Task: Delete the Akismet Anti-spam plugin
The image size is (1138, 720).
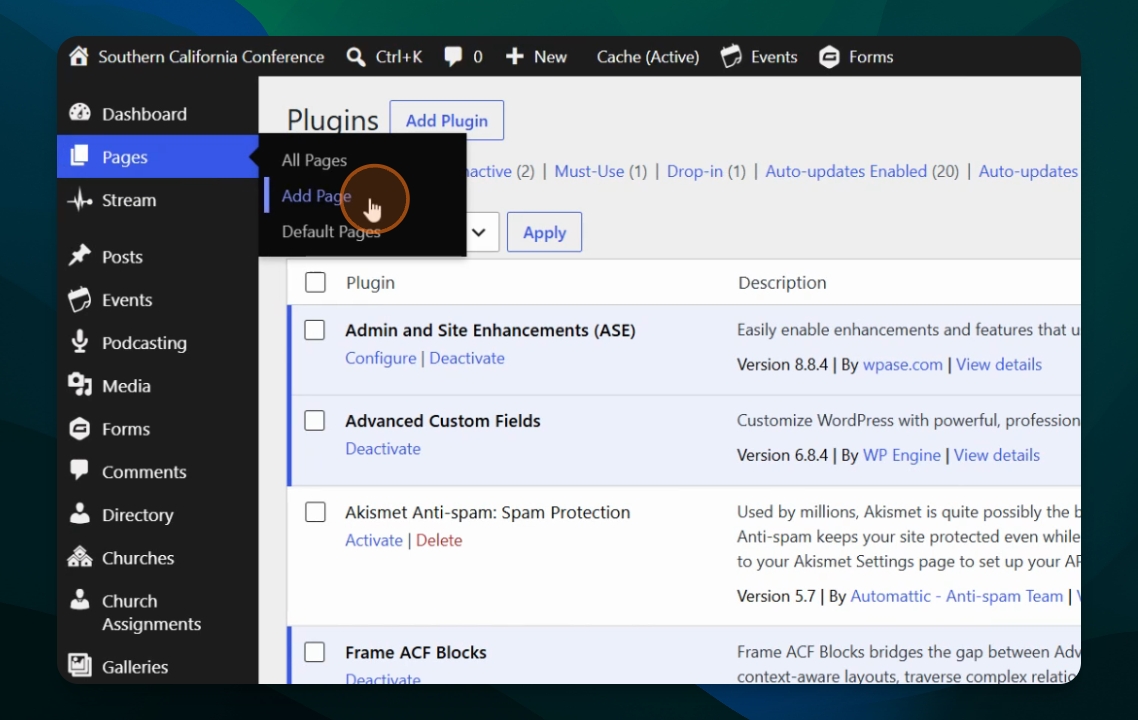Action: tap(439, 541)
